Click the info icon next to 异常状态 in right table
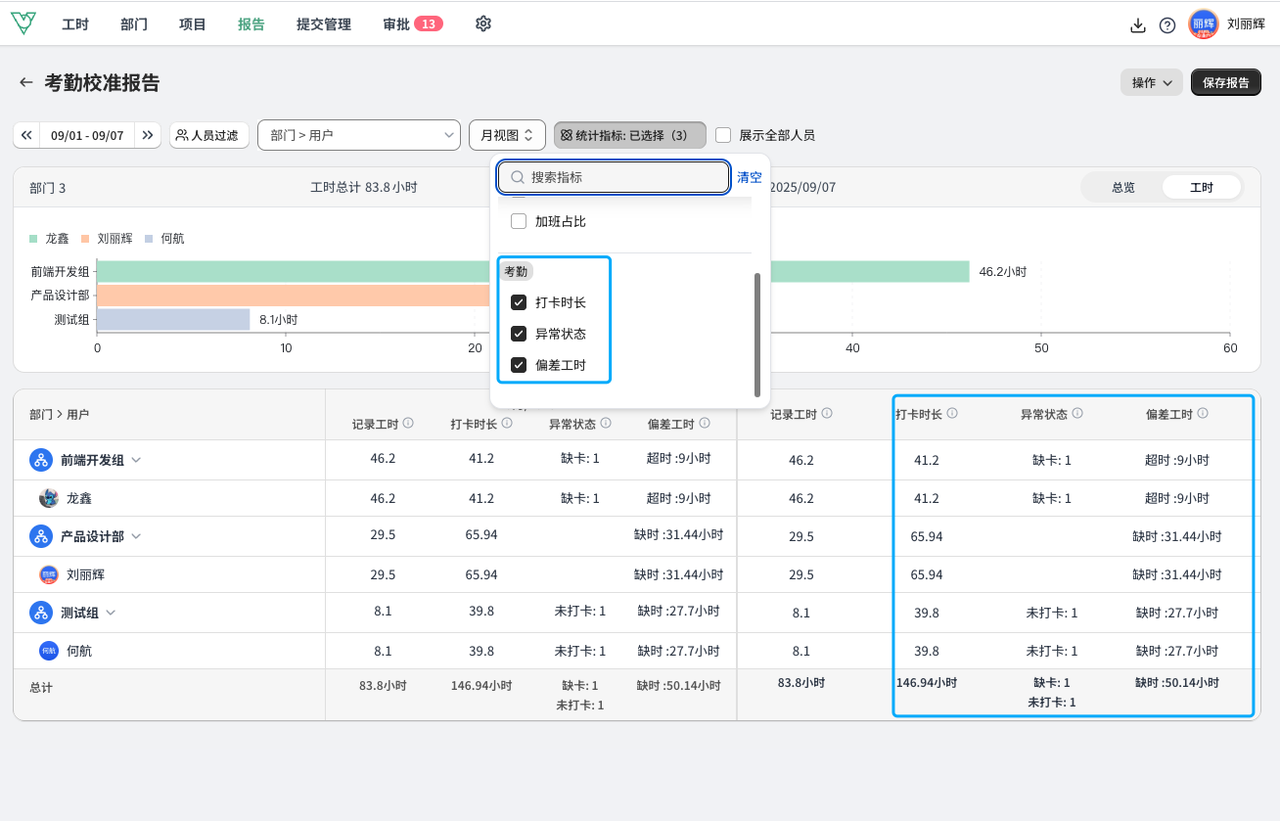Screen dimensions: 1280x821 (x=1077, y=413)
